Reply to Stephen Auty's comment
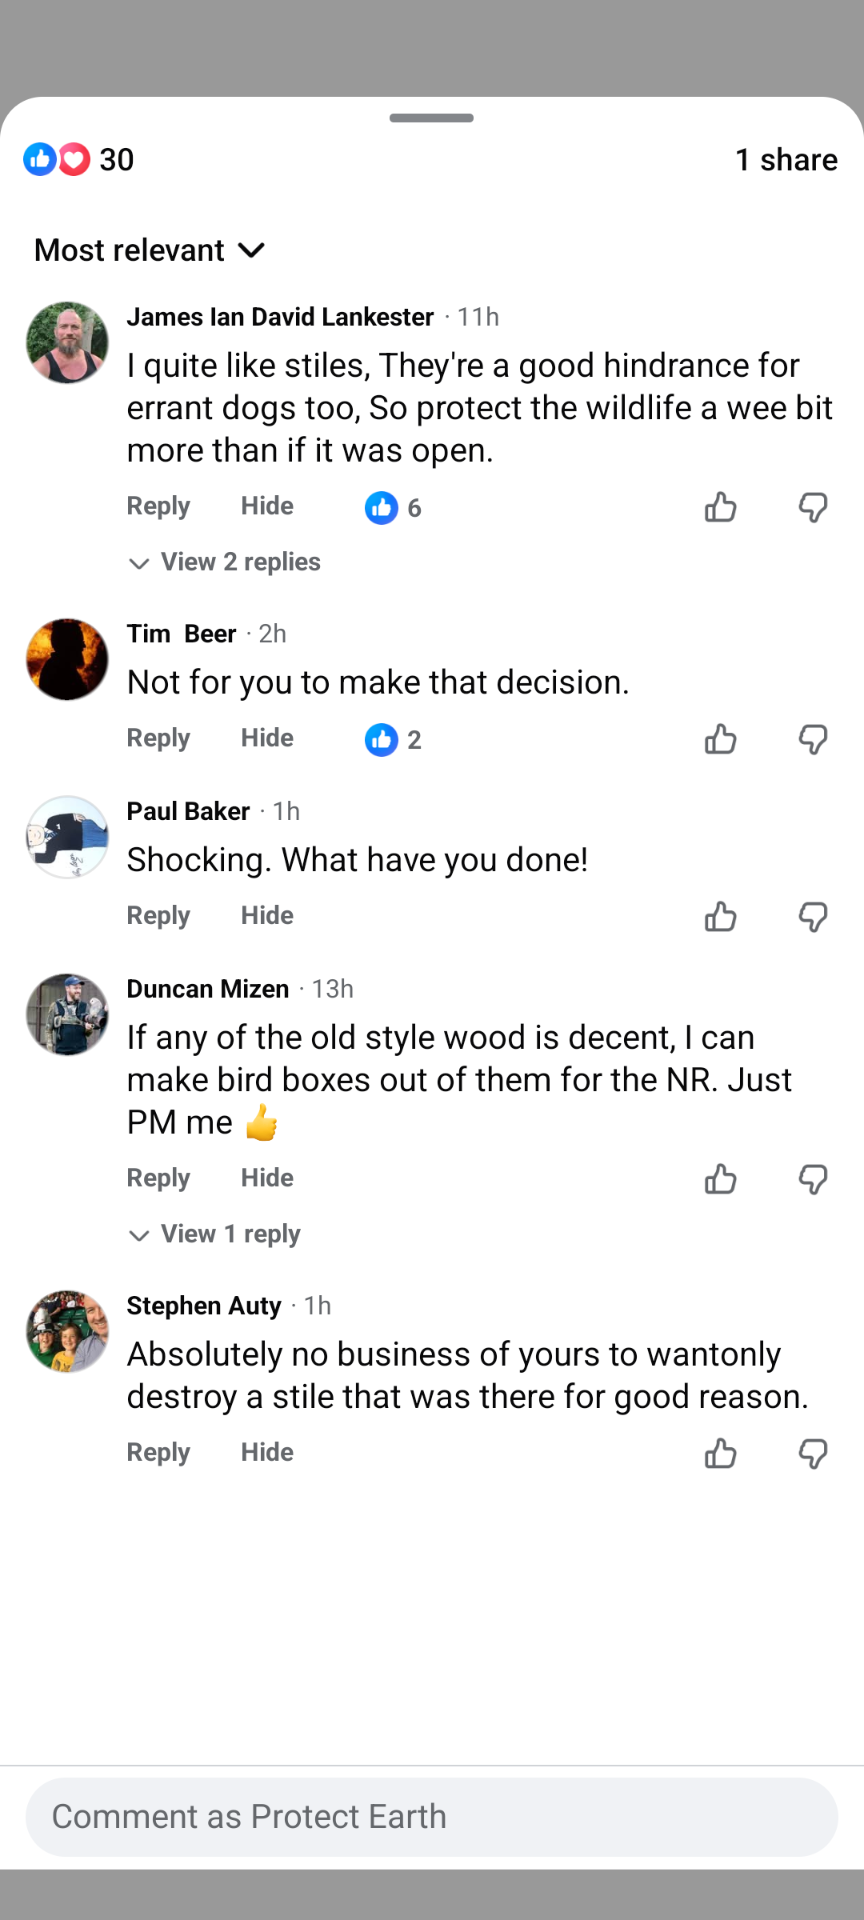The image size is (864, 1920). coord(158,1453)
